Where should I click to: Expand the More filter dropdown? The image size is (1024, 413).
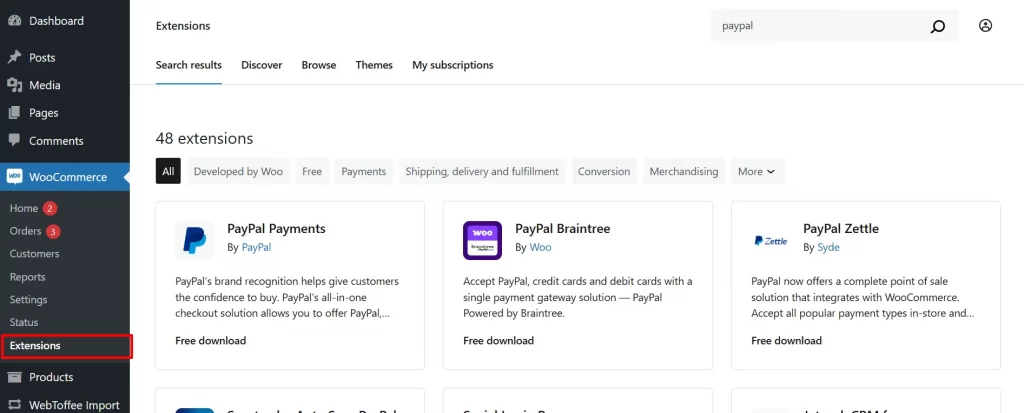pos(757,171)
